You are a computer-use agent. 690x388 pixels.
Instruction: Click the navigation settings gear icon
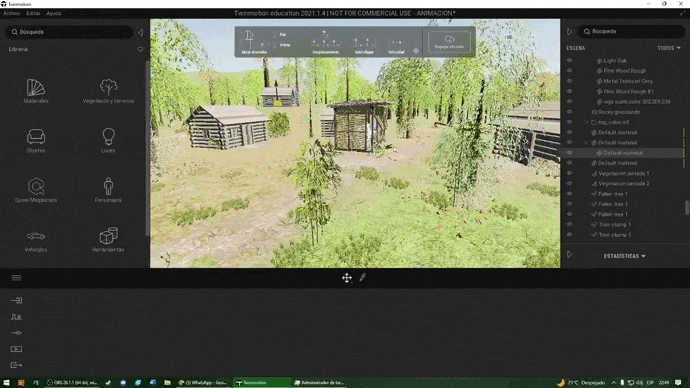416,51
